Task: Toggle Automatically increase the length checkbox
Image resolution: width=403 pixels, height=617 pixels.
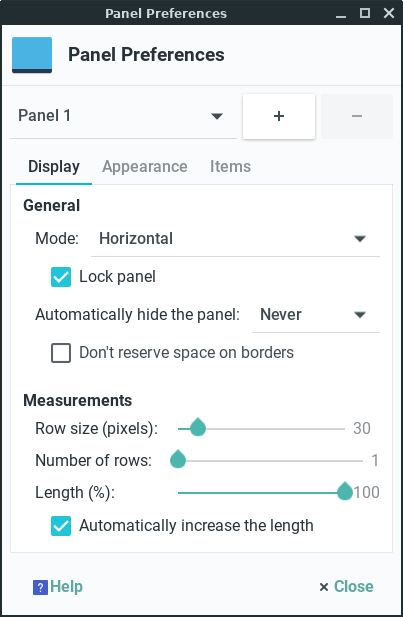Action: pos(61,526)
